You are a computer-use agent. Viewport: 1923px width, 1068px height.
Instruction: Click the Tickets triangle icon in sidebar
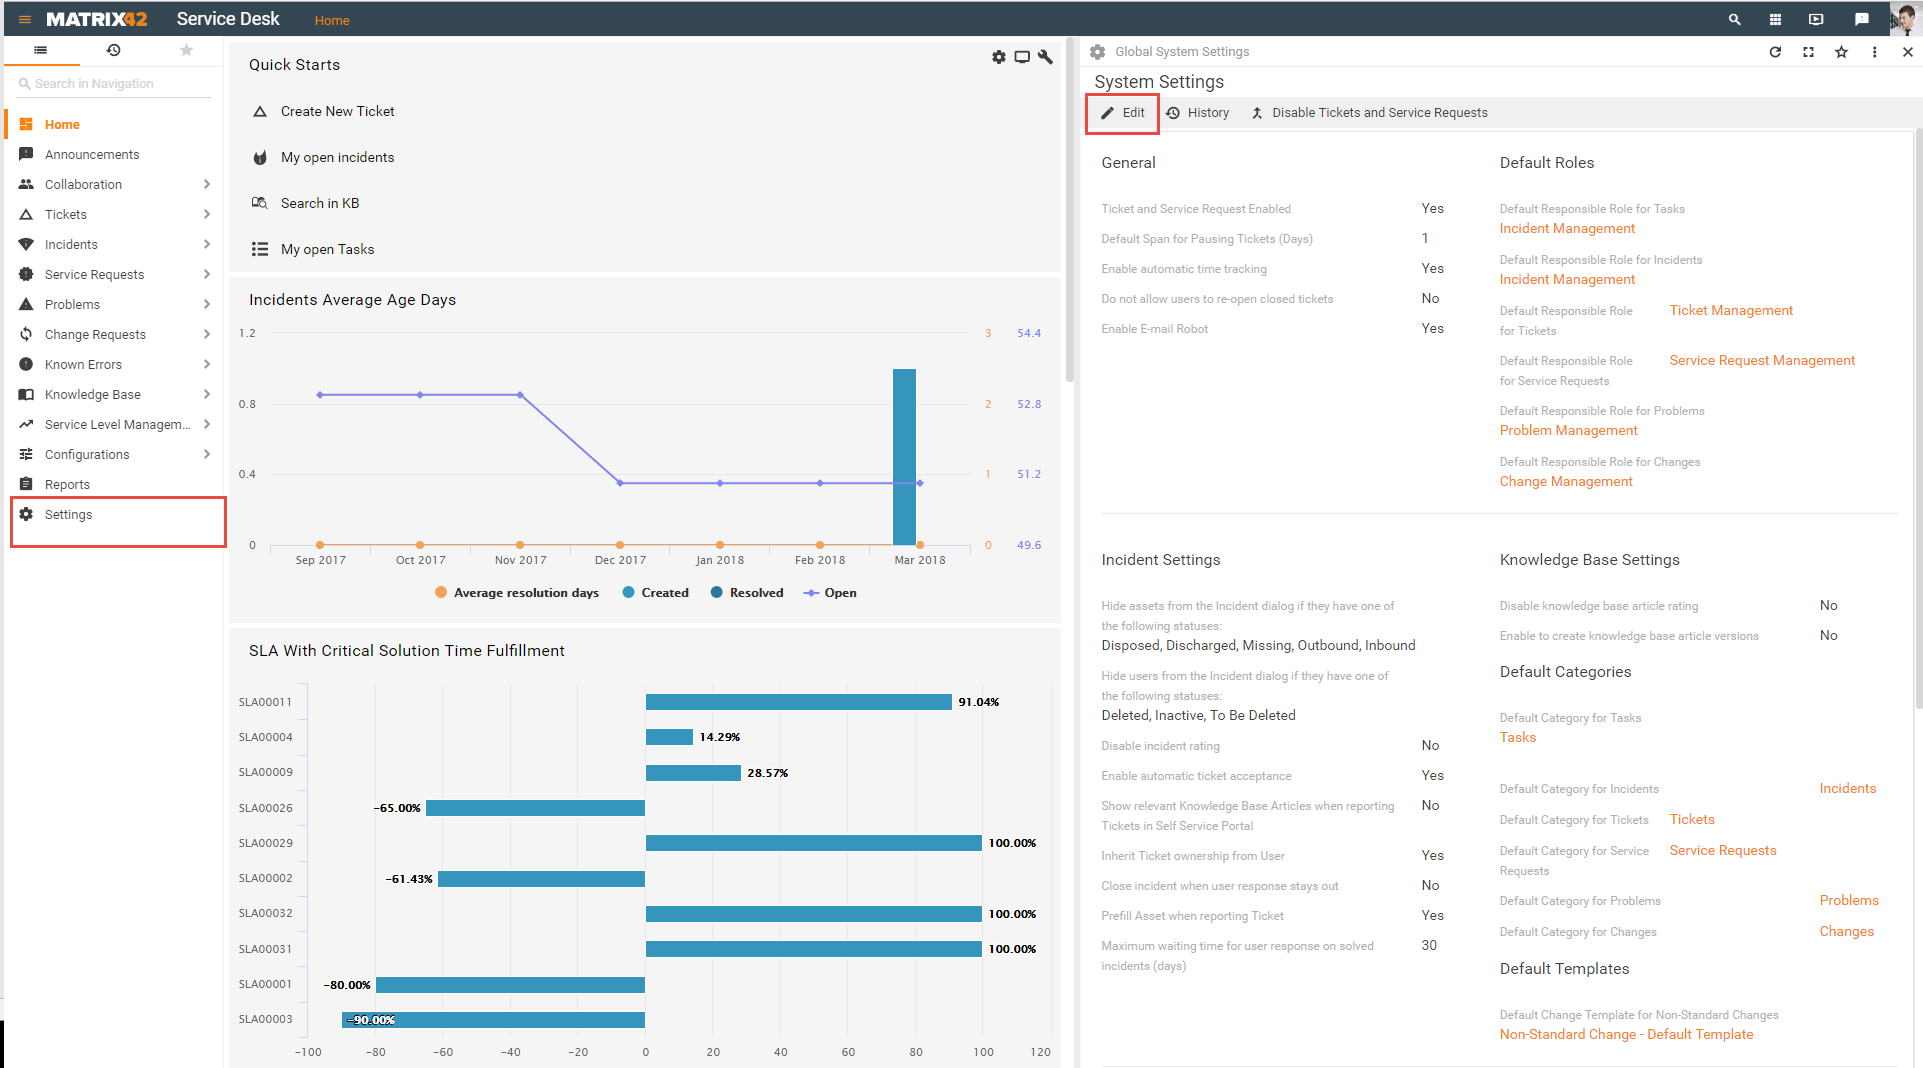(x=26, y=214)
